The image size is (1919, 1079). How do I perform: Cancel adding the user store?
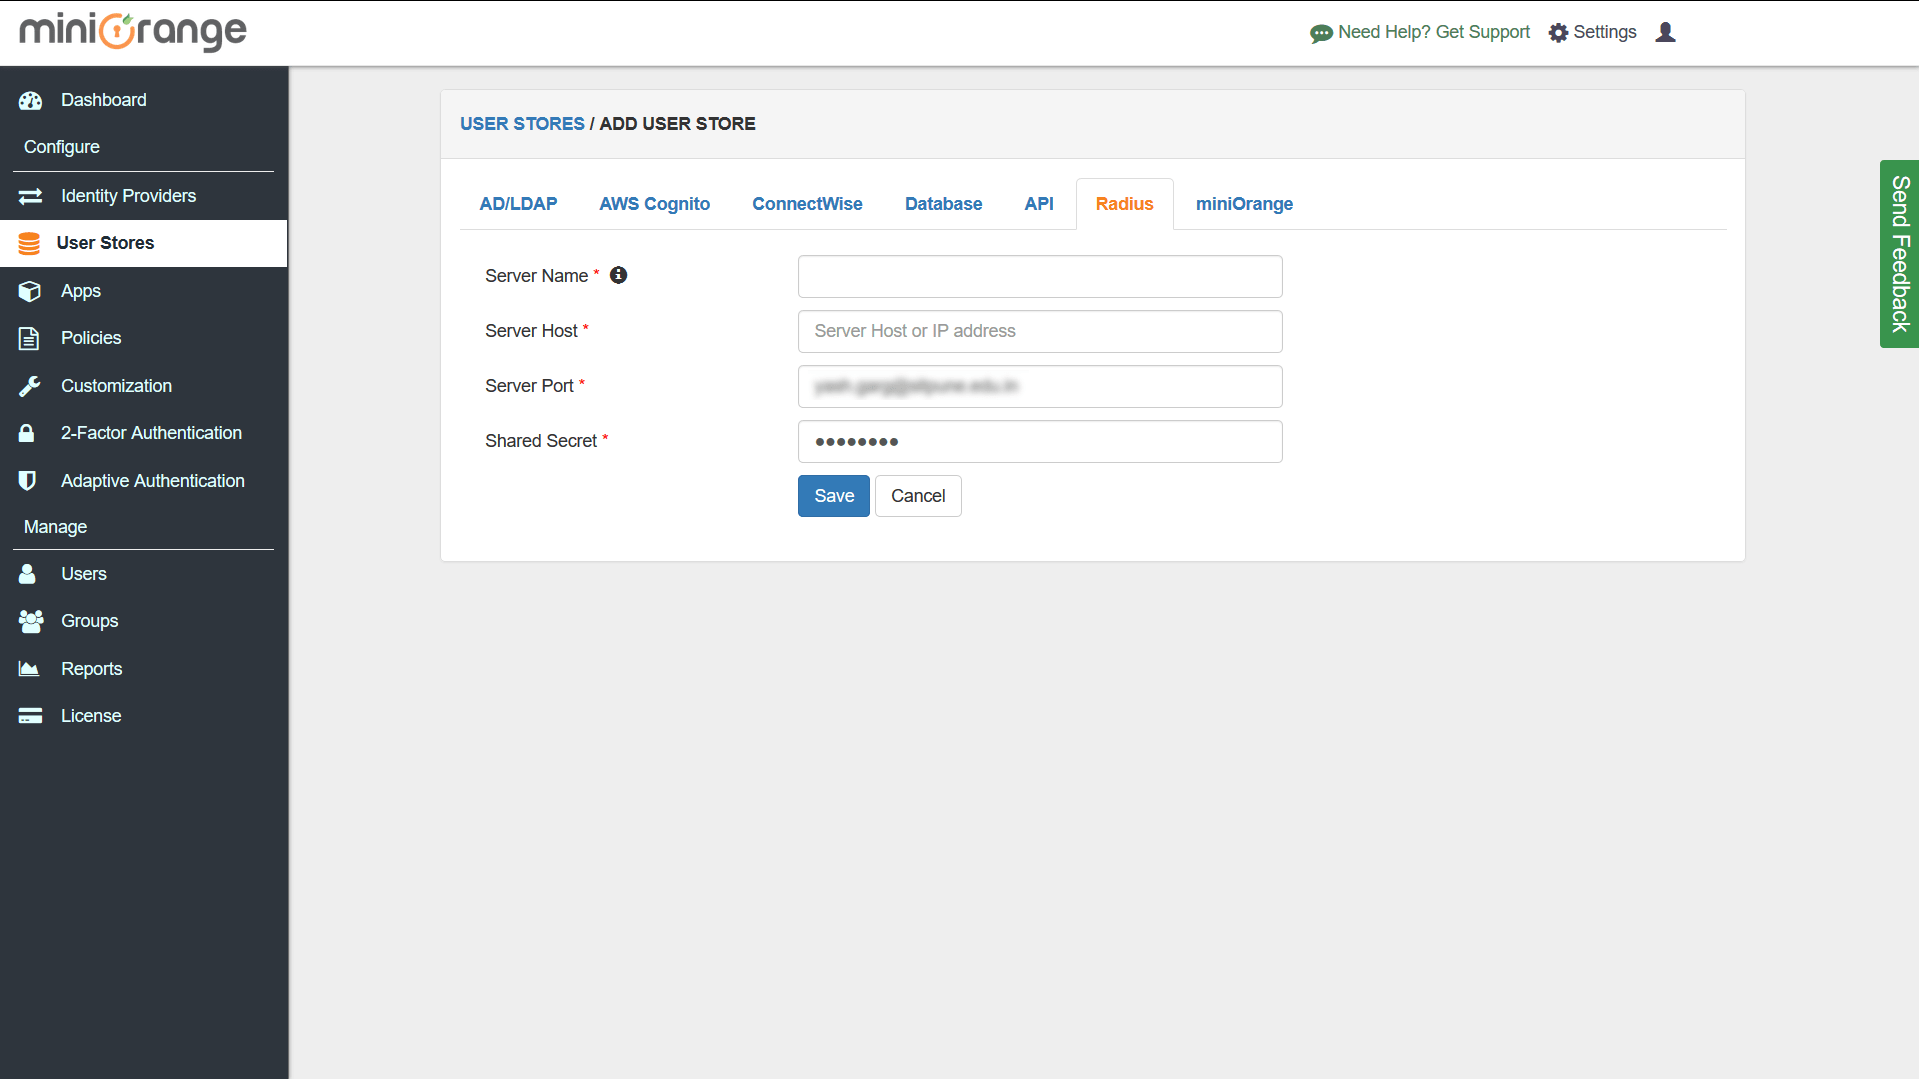[918, 496]
